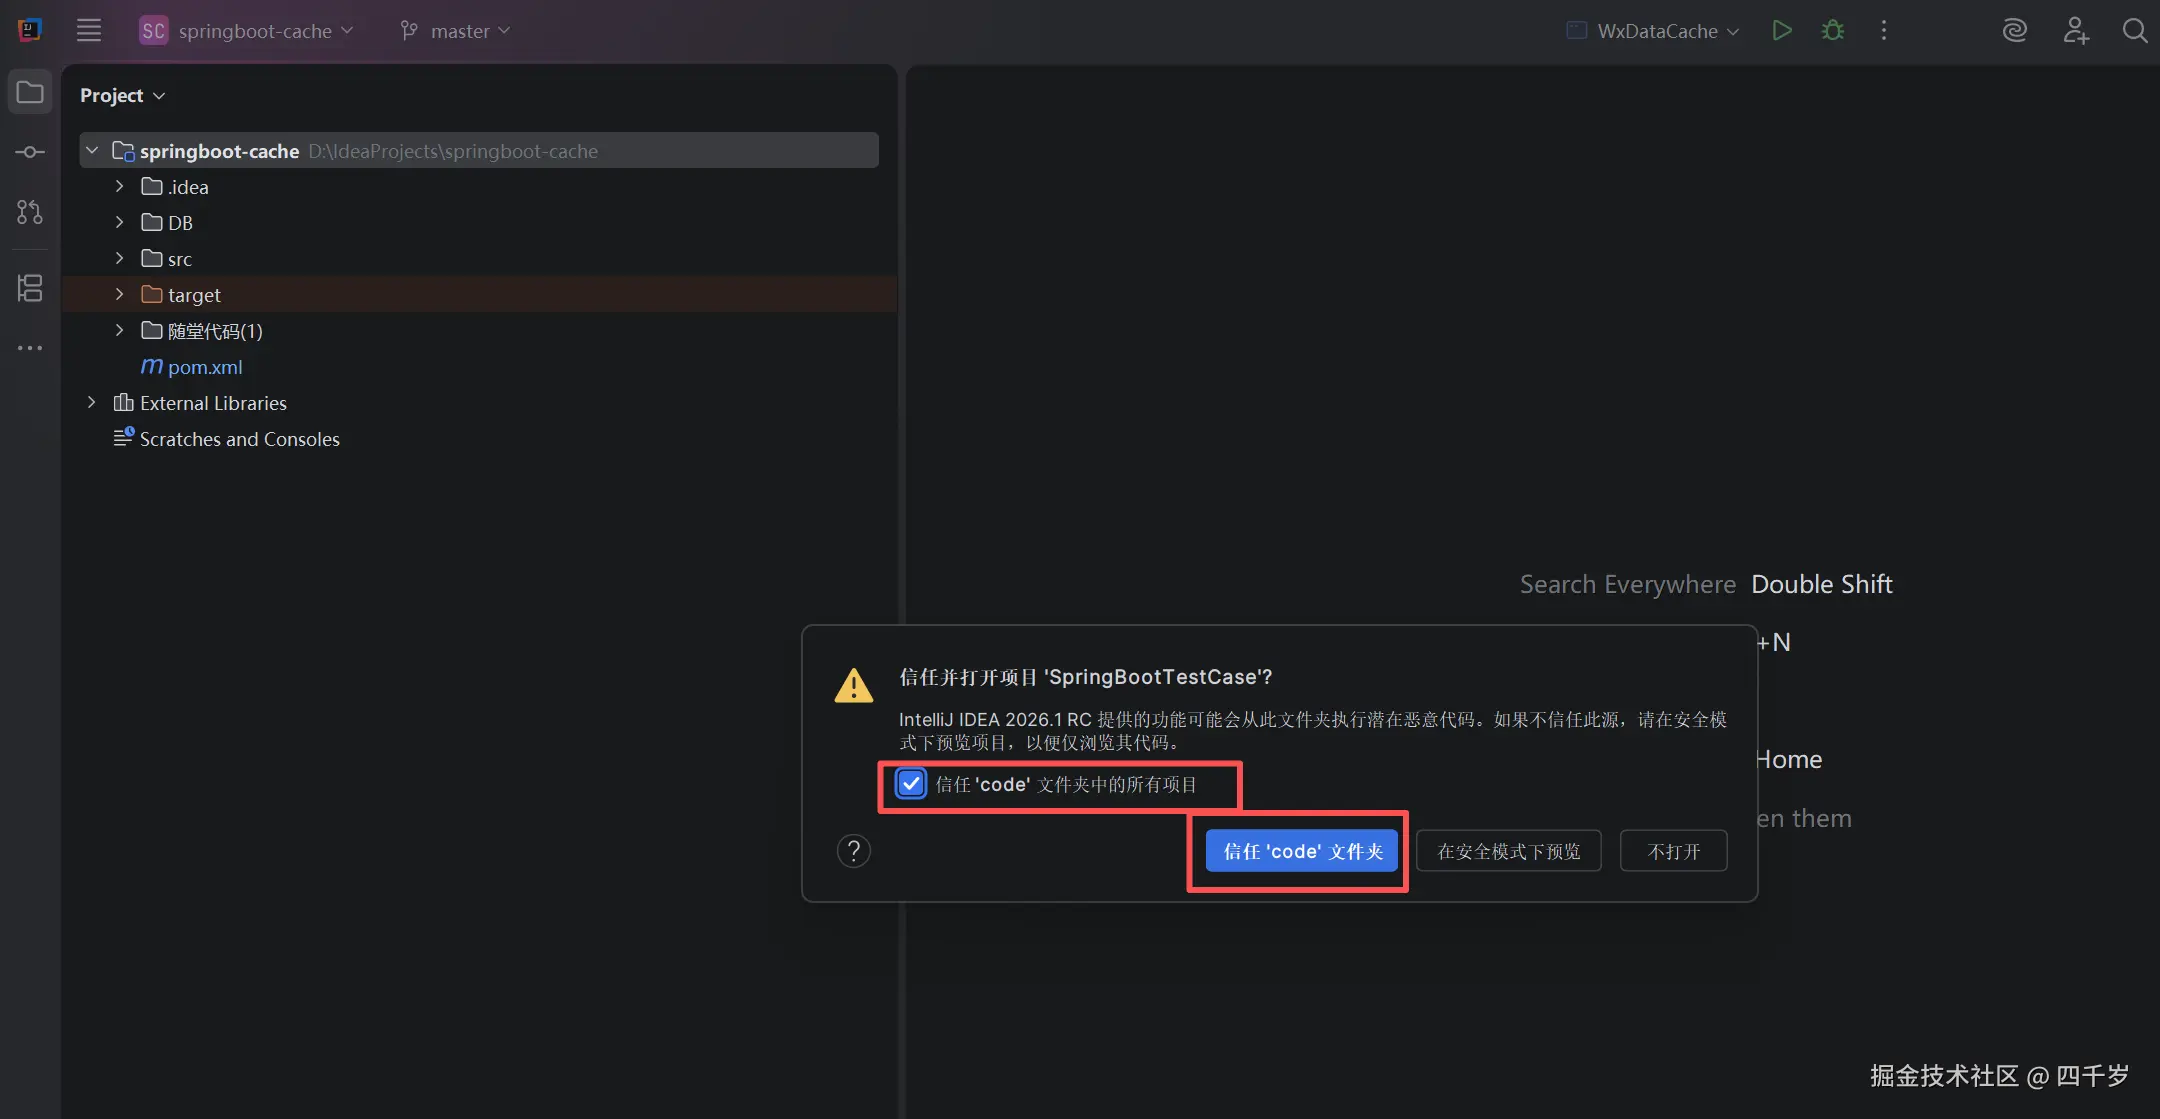The width and height of the screenshot is (2160, 1119).
Task: Click the AI Assistant spiral icon
Action: [x=2014, y=30]
